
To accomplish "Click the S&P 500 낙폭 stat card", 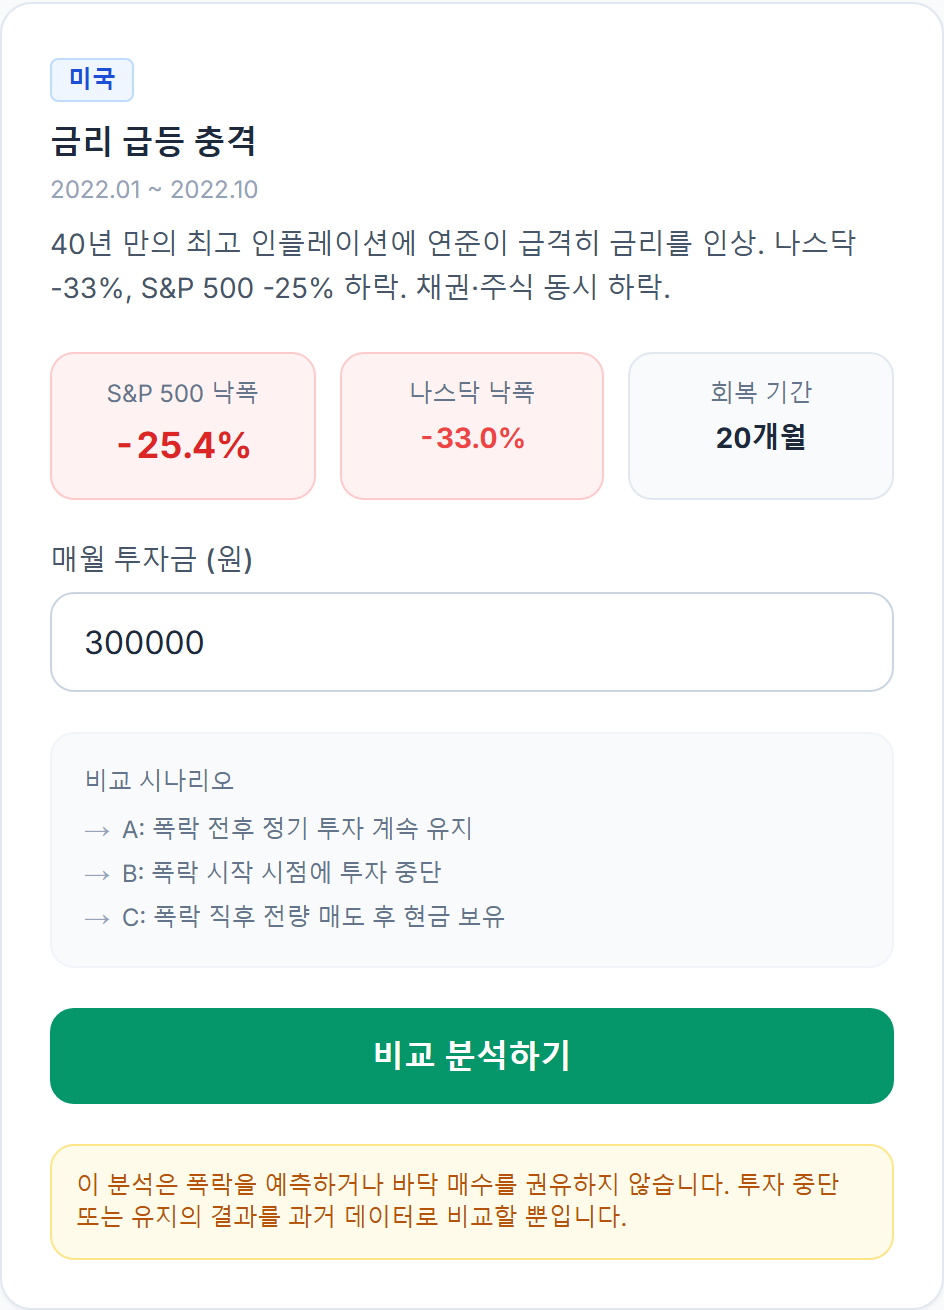I will 183,425.
